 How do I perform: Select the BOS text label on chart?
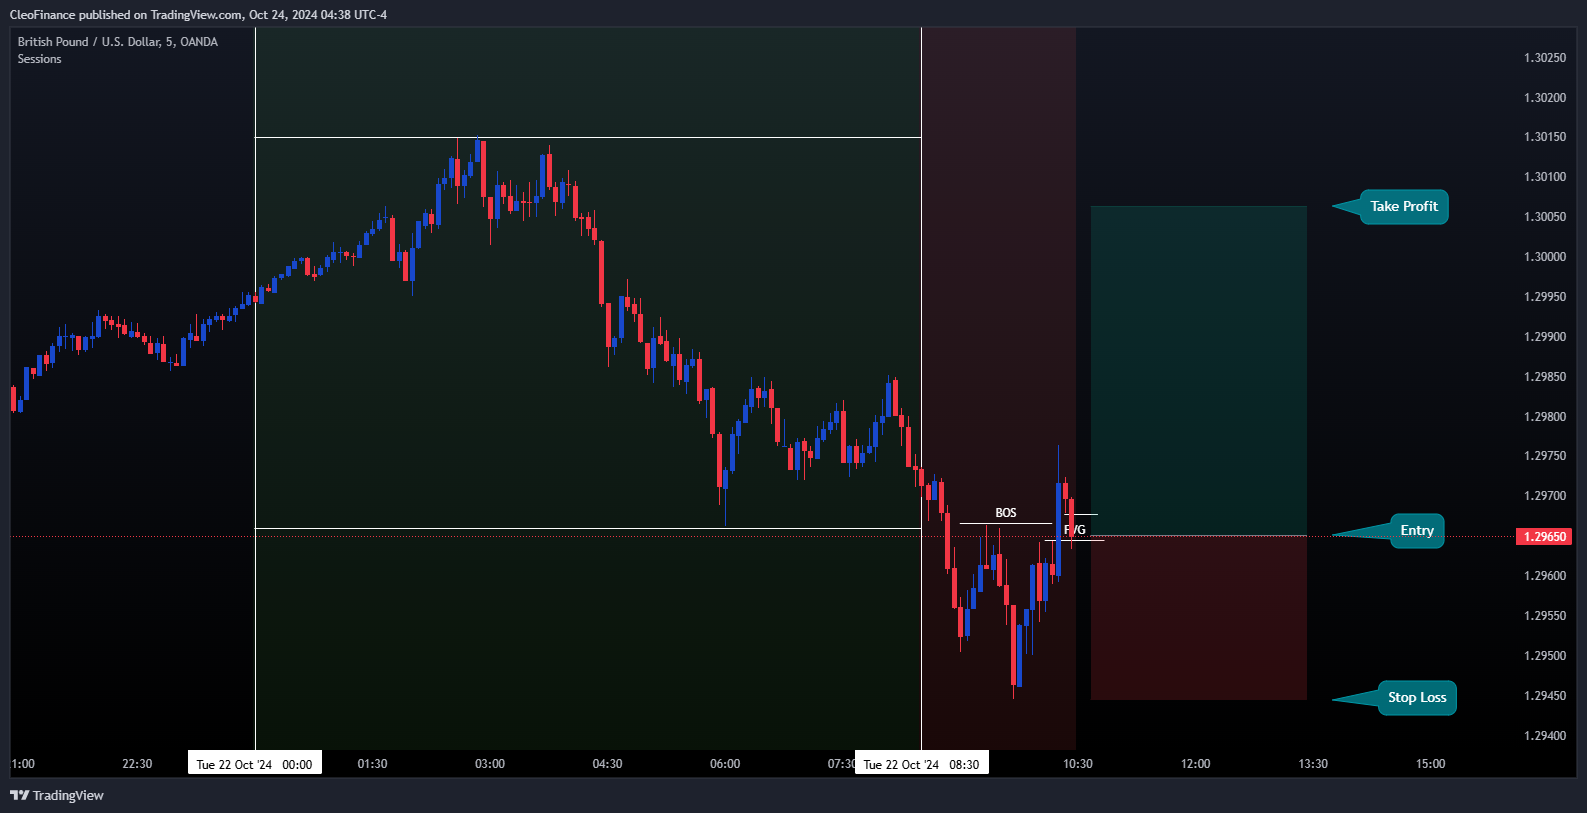click(x=1006, y=513)
